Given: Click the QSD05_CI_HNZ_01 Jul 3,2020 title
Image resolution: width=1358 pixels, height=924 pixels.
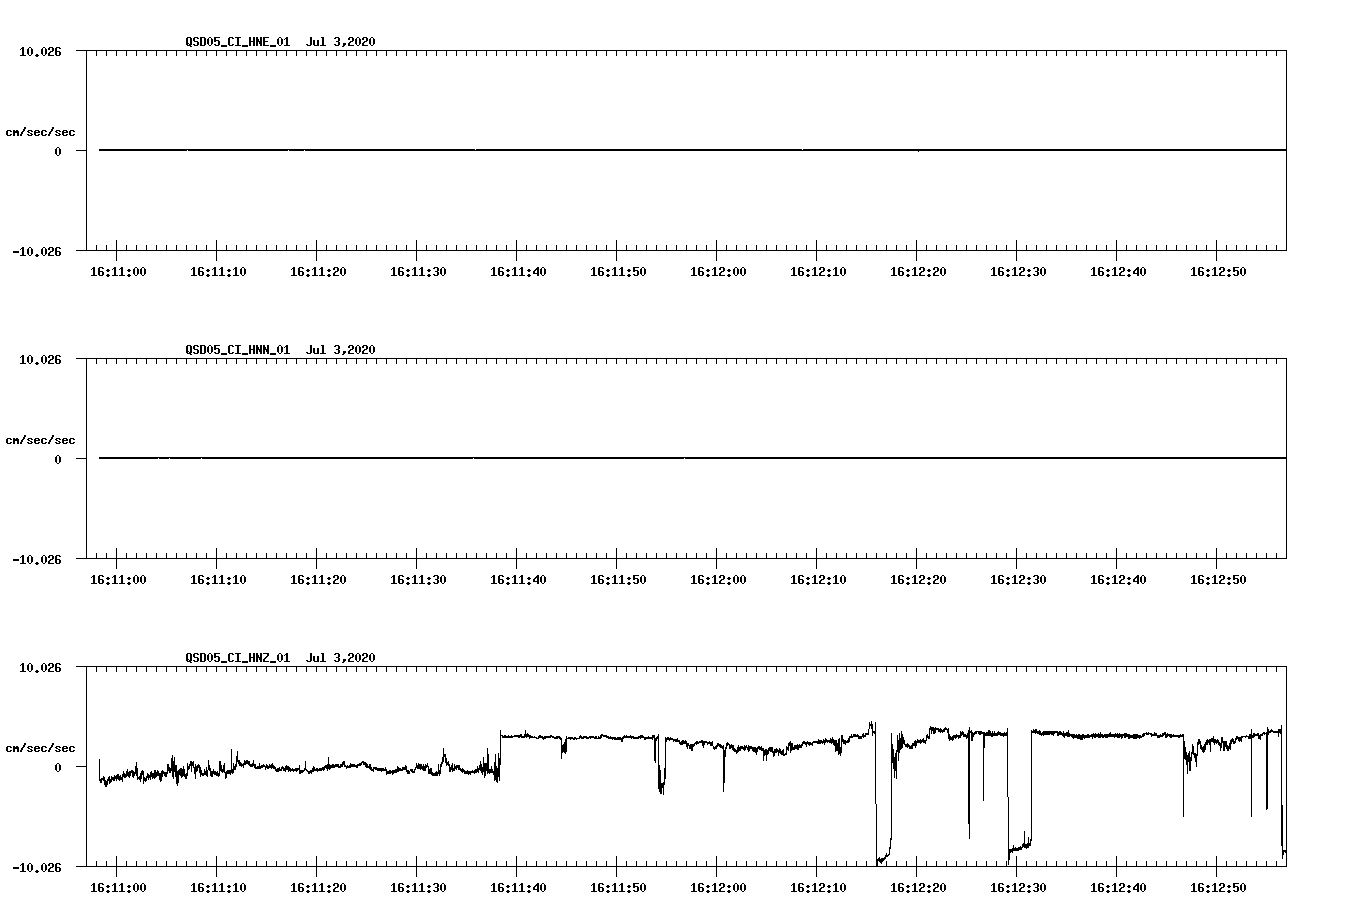Looking at the screenshot, I should (x=280, y=657).
